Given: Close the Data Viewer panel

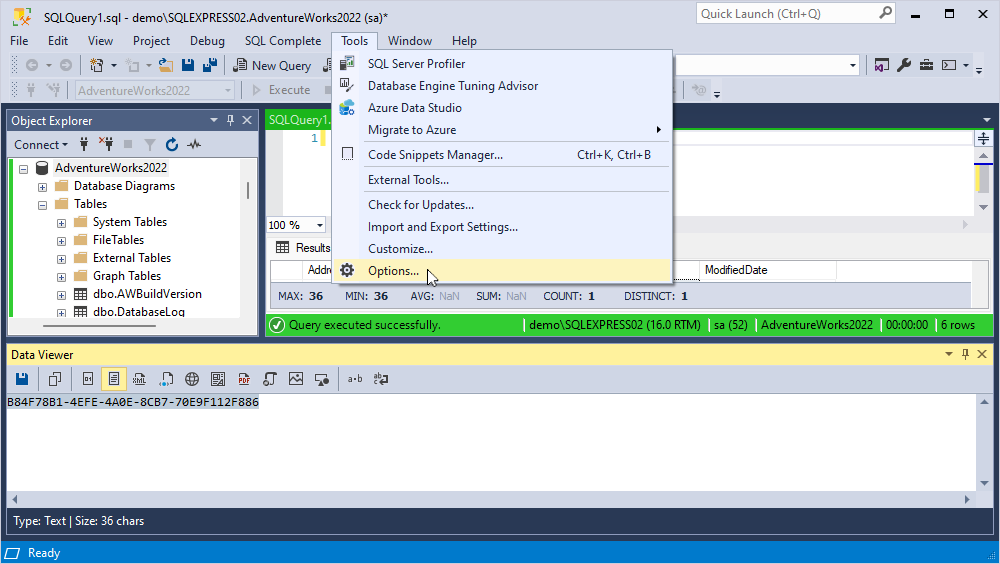Looking at the screenshot, I should click(x=982, y=354).
